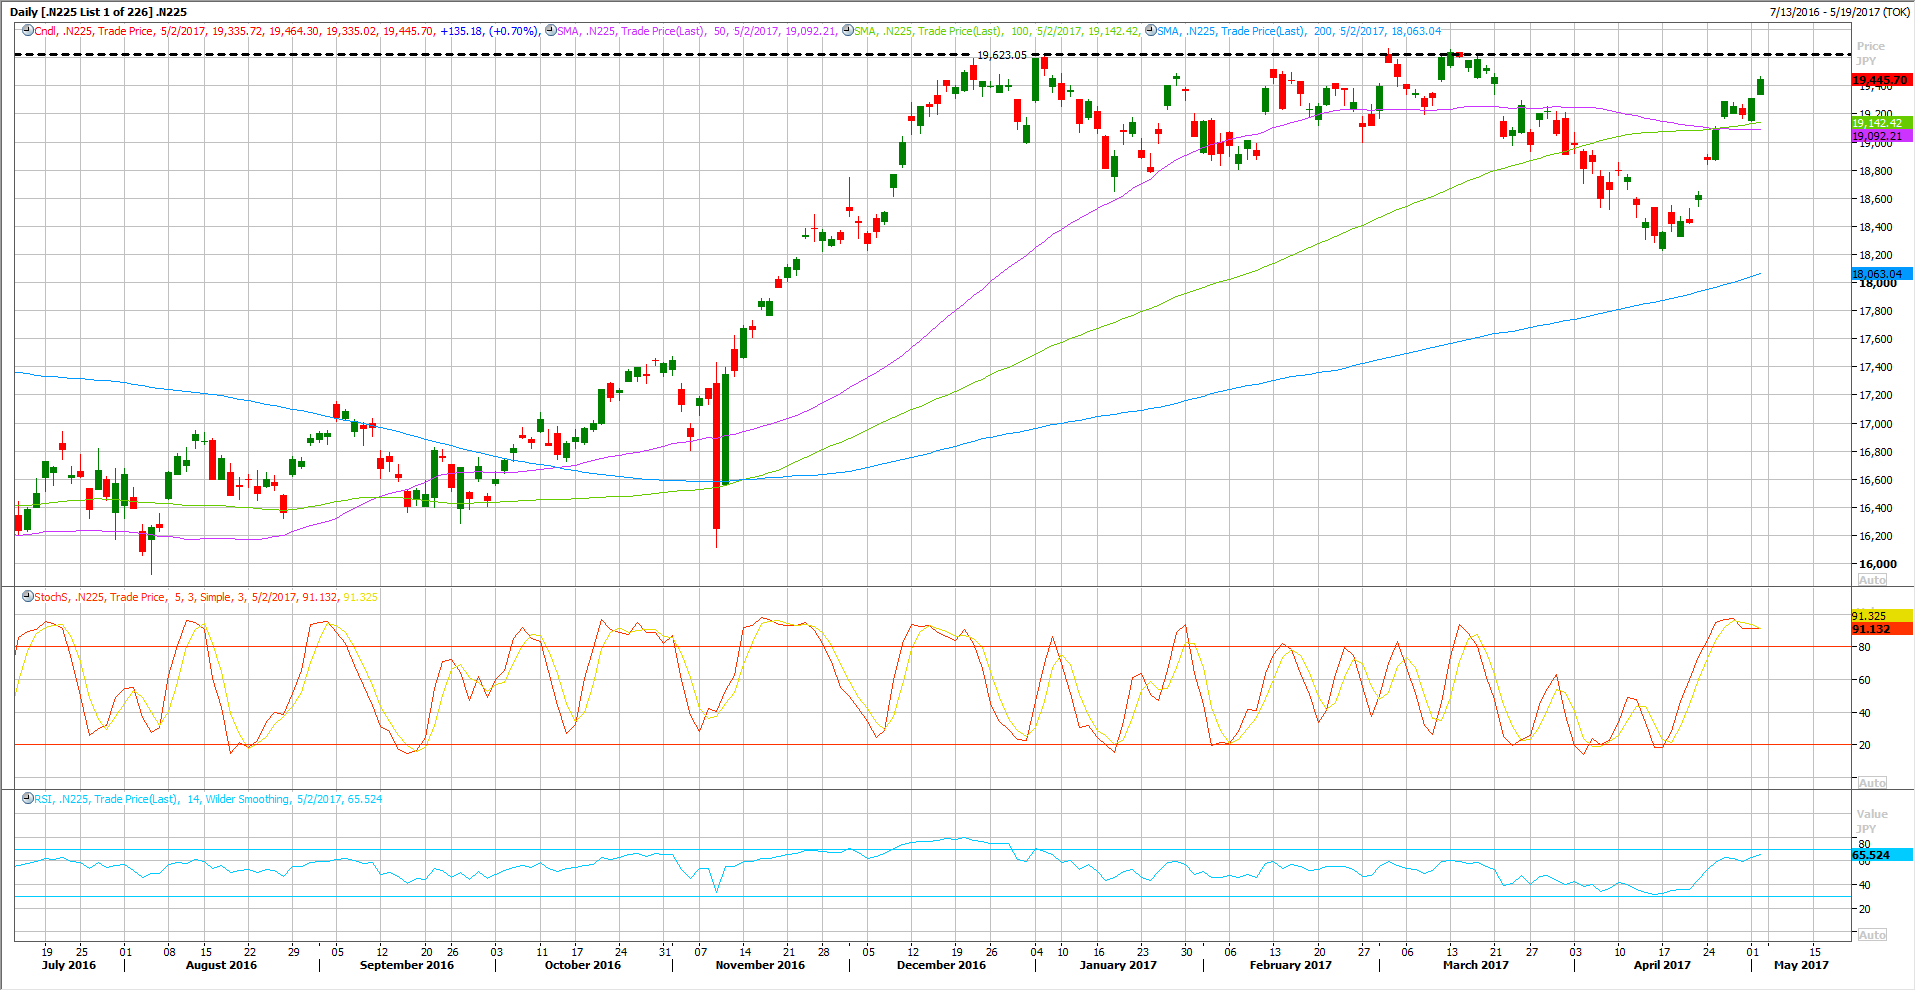Click the clock icon beside the SMA 200 legend
Viewport: 1916px width, 991px height.
point(1151,31)
